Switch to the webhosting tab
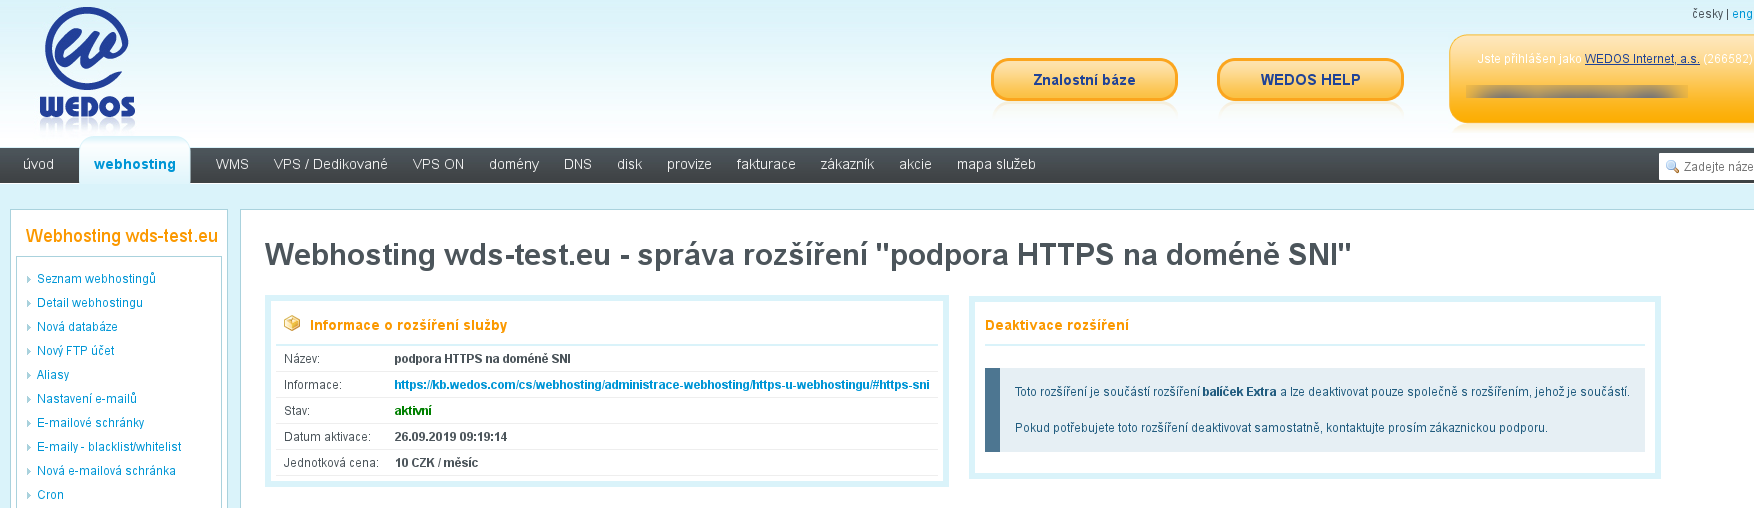 [x=135, y=164]
